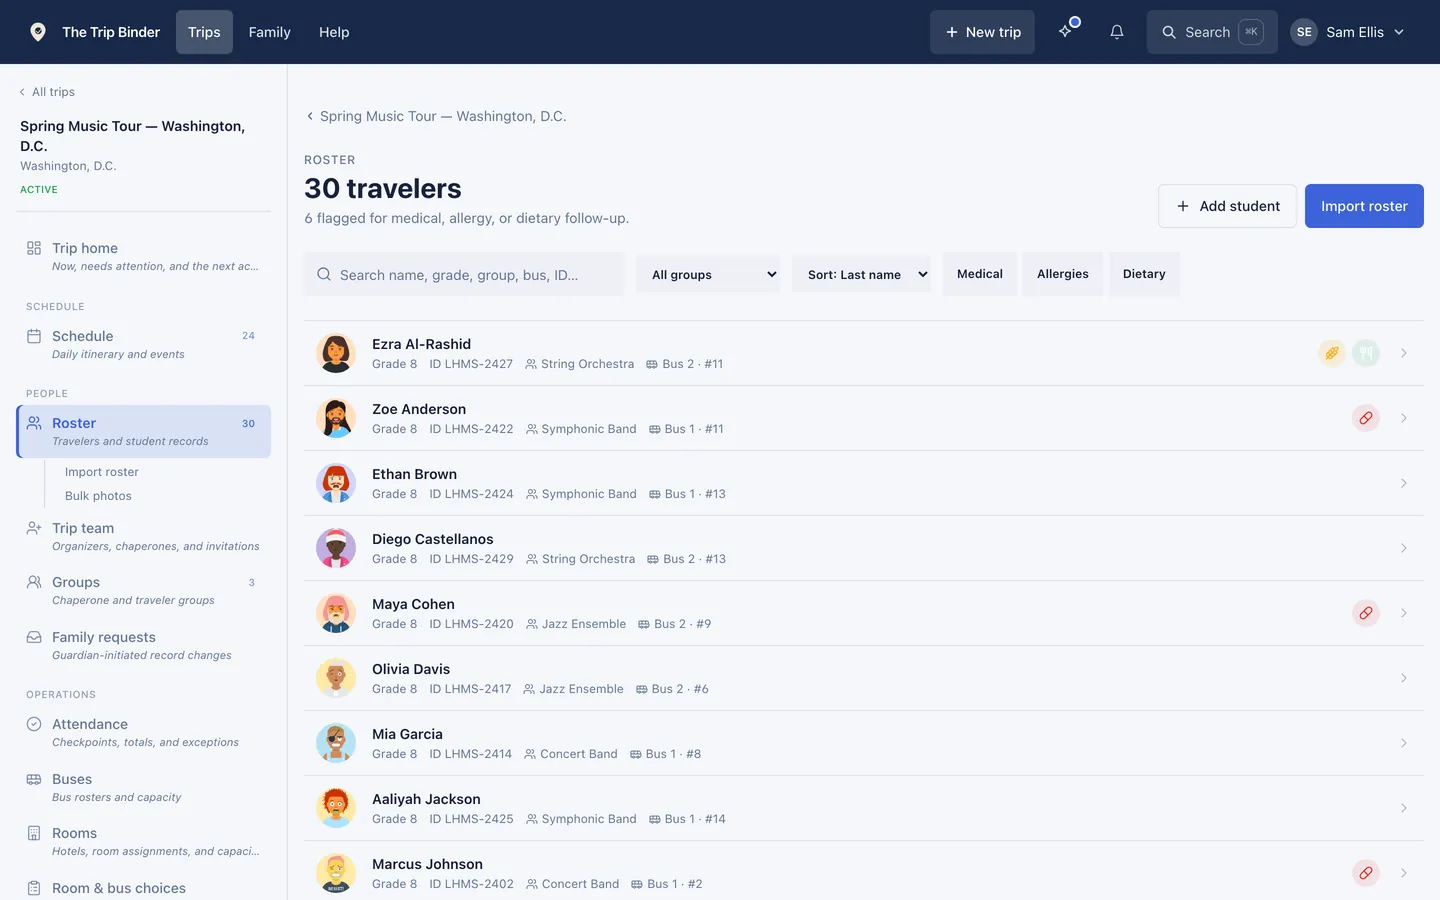The width and height of the screenshot is (1440, 900).
Task: Click Spring Music Tour breadcrumb link
Action: [436, 116]
